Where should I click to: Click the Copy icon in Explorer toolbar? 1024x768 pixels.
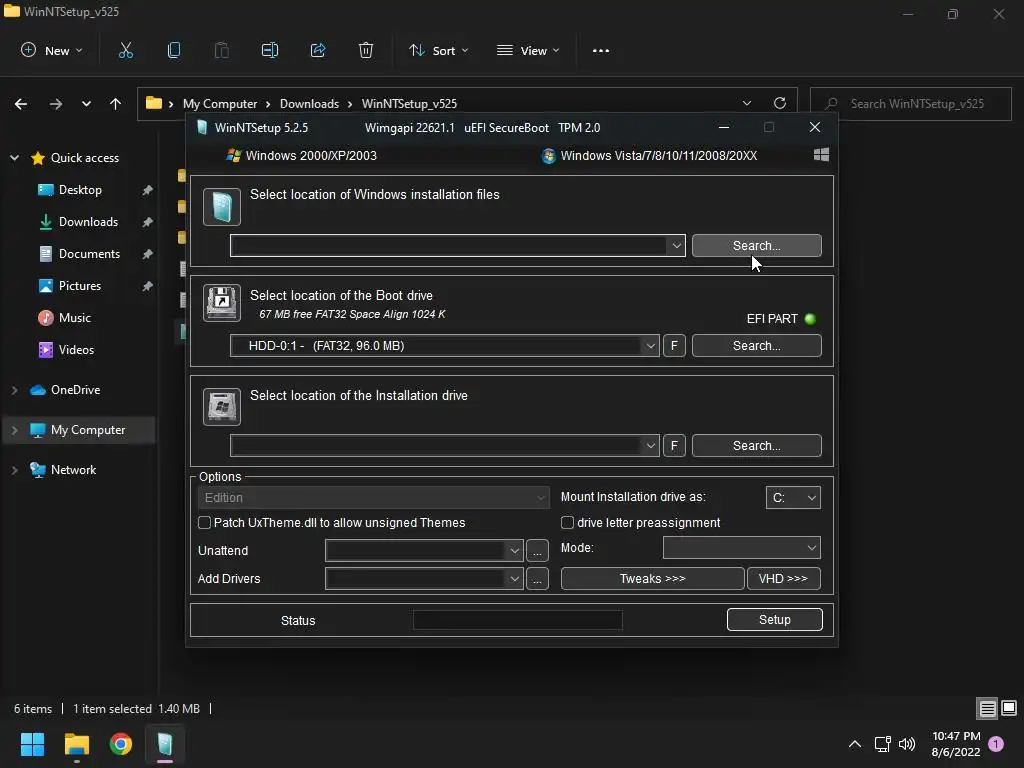click(x=174, y=50)
